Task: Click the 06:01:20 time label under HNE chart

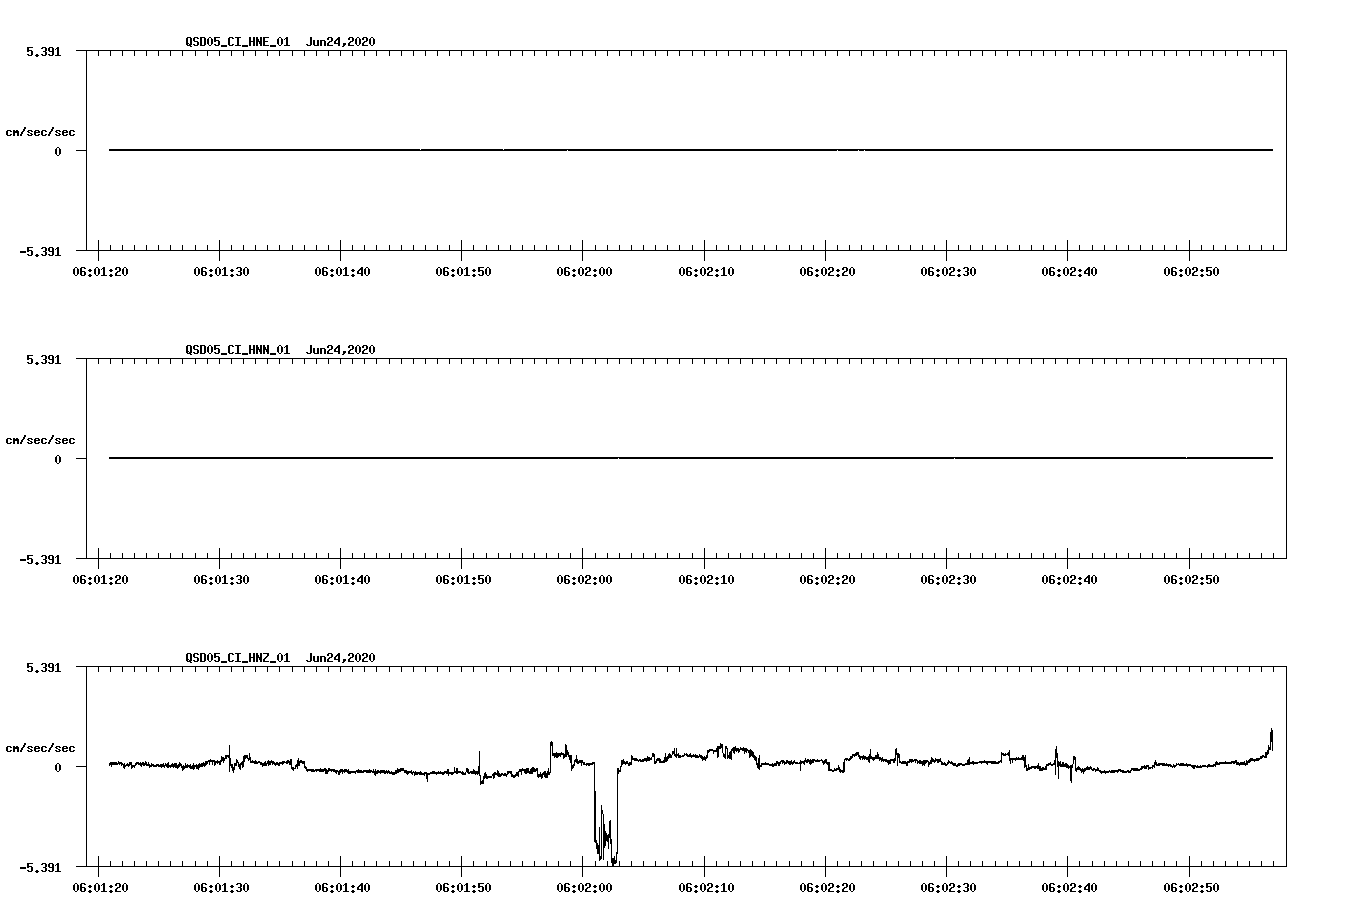Action: (x=100, y=272)
